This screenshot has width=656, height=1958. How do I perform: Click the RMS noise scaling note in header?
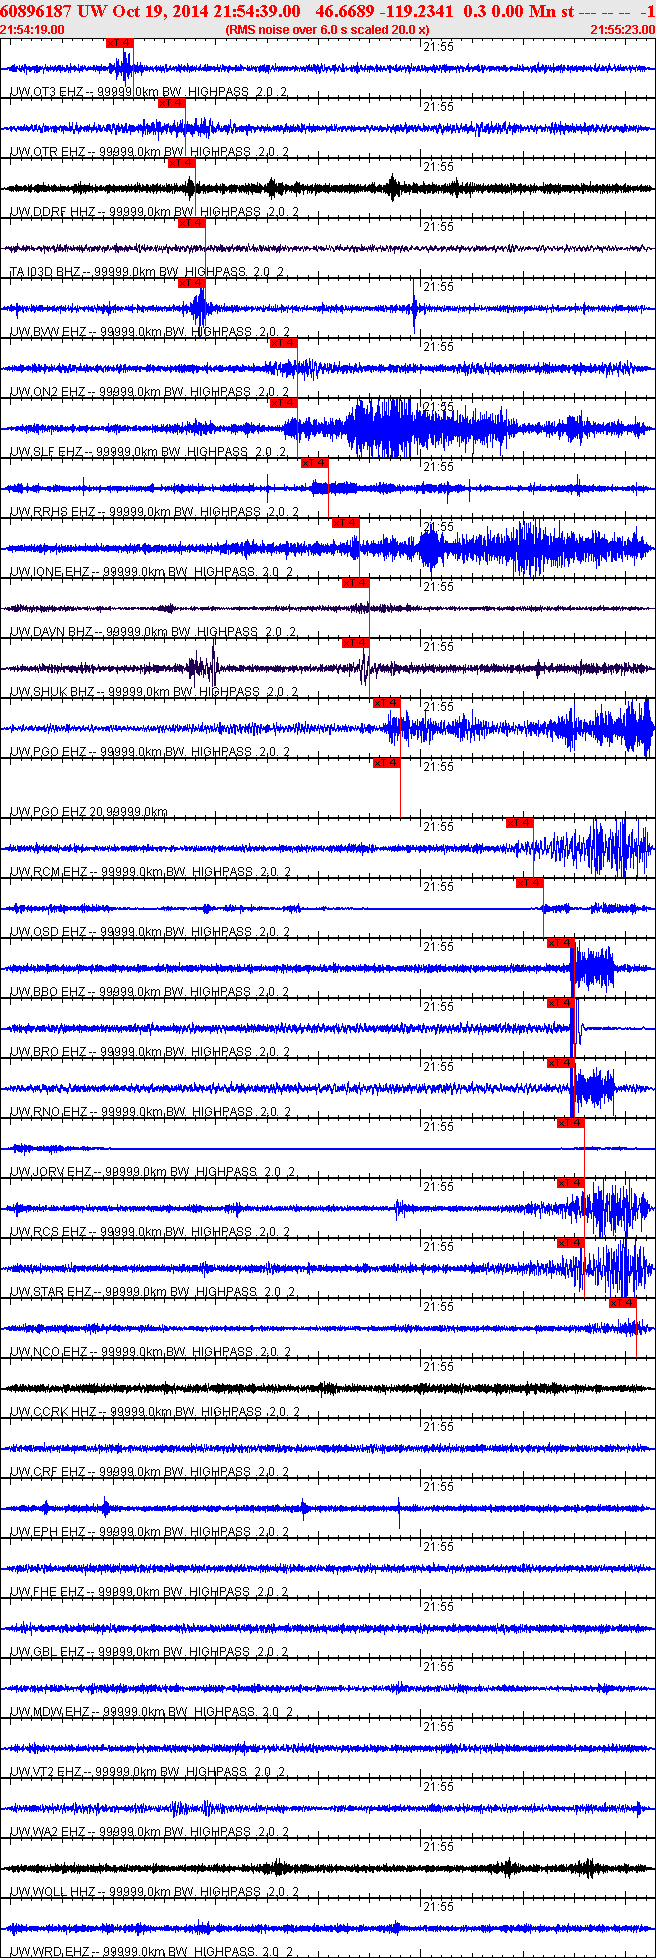point(328,30)
